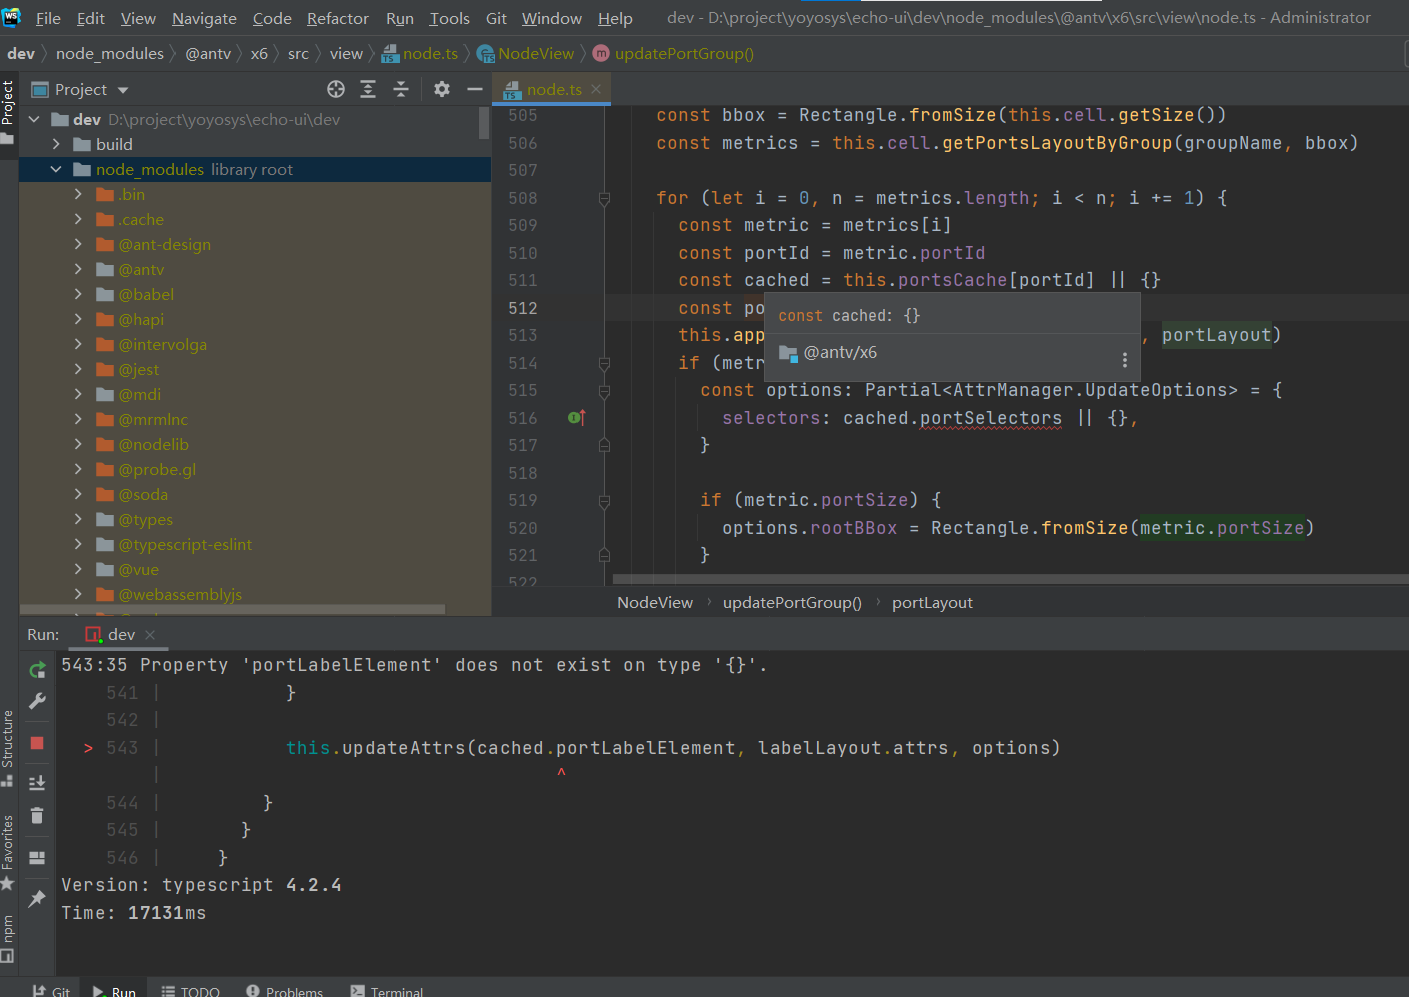Rerun the dev configuration with the green icon
Image resolution: width=1409 pixels, height=997 pixels.
coord(36,669)
